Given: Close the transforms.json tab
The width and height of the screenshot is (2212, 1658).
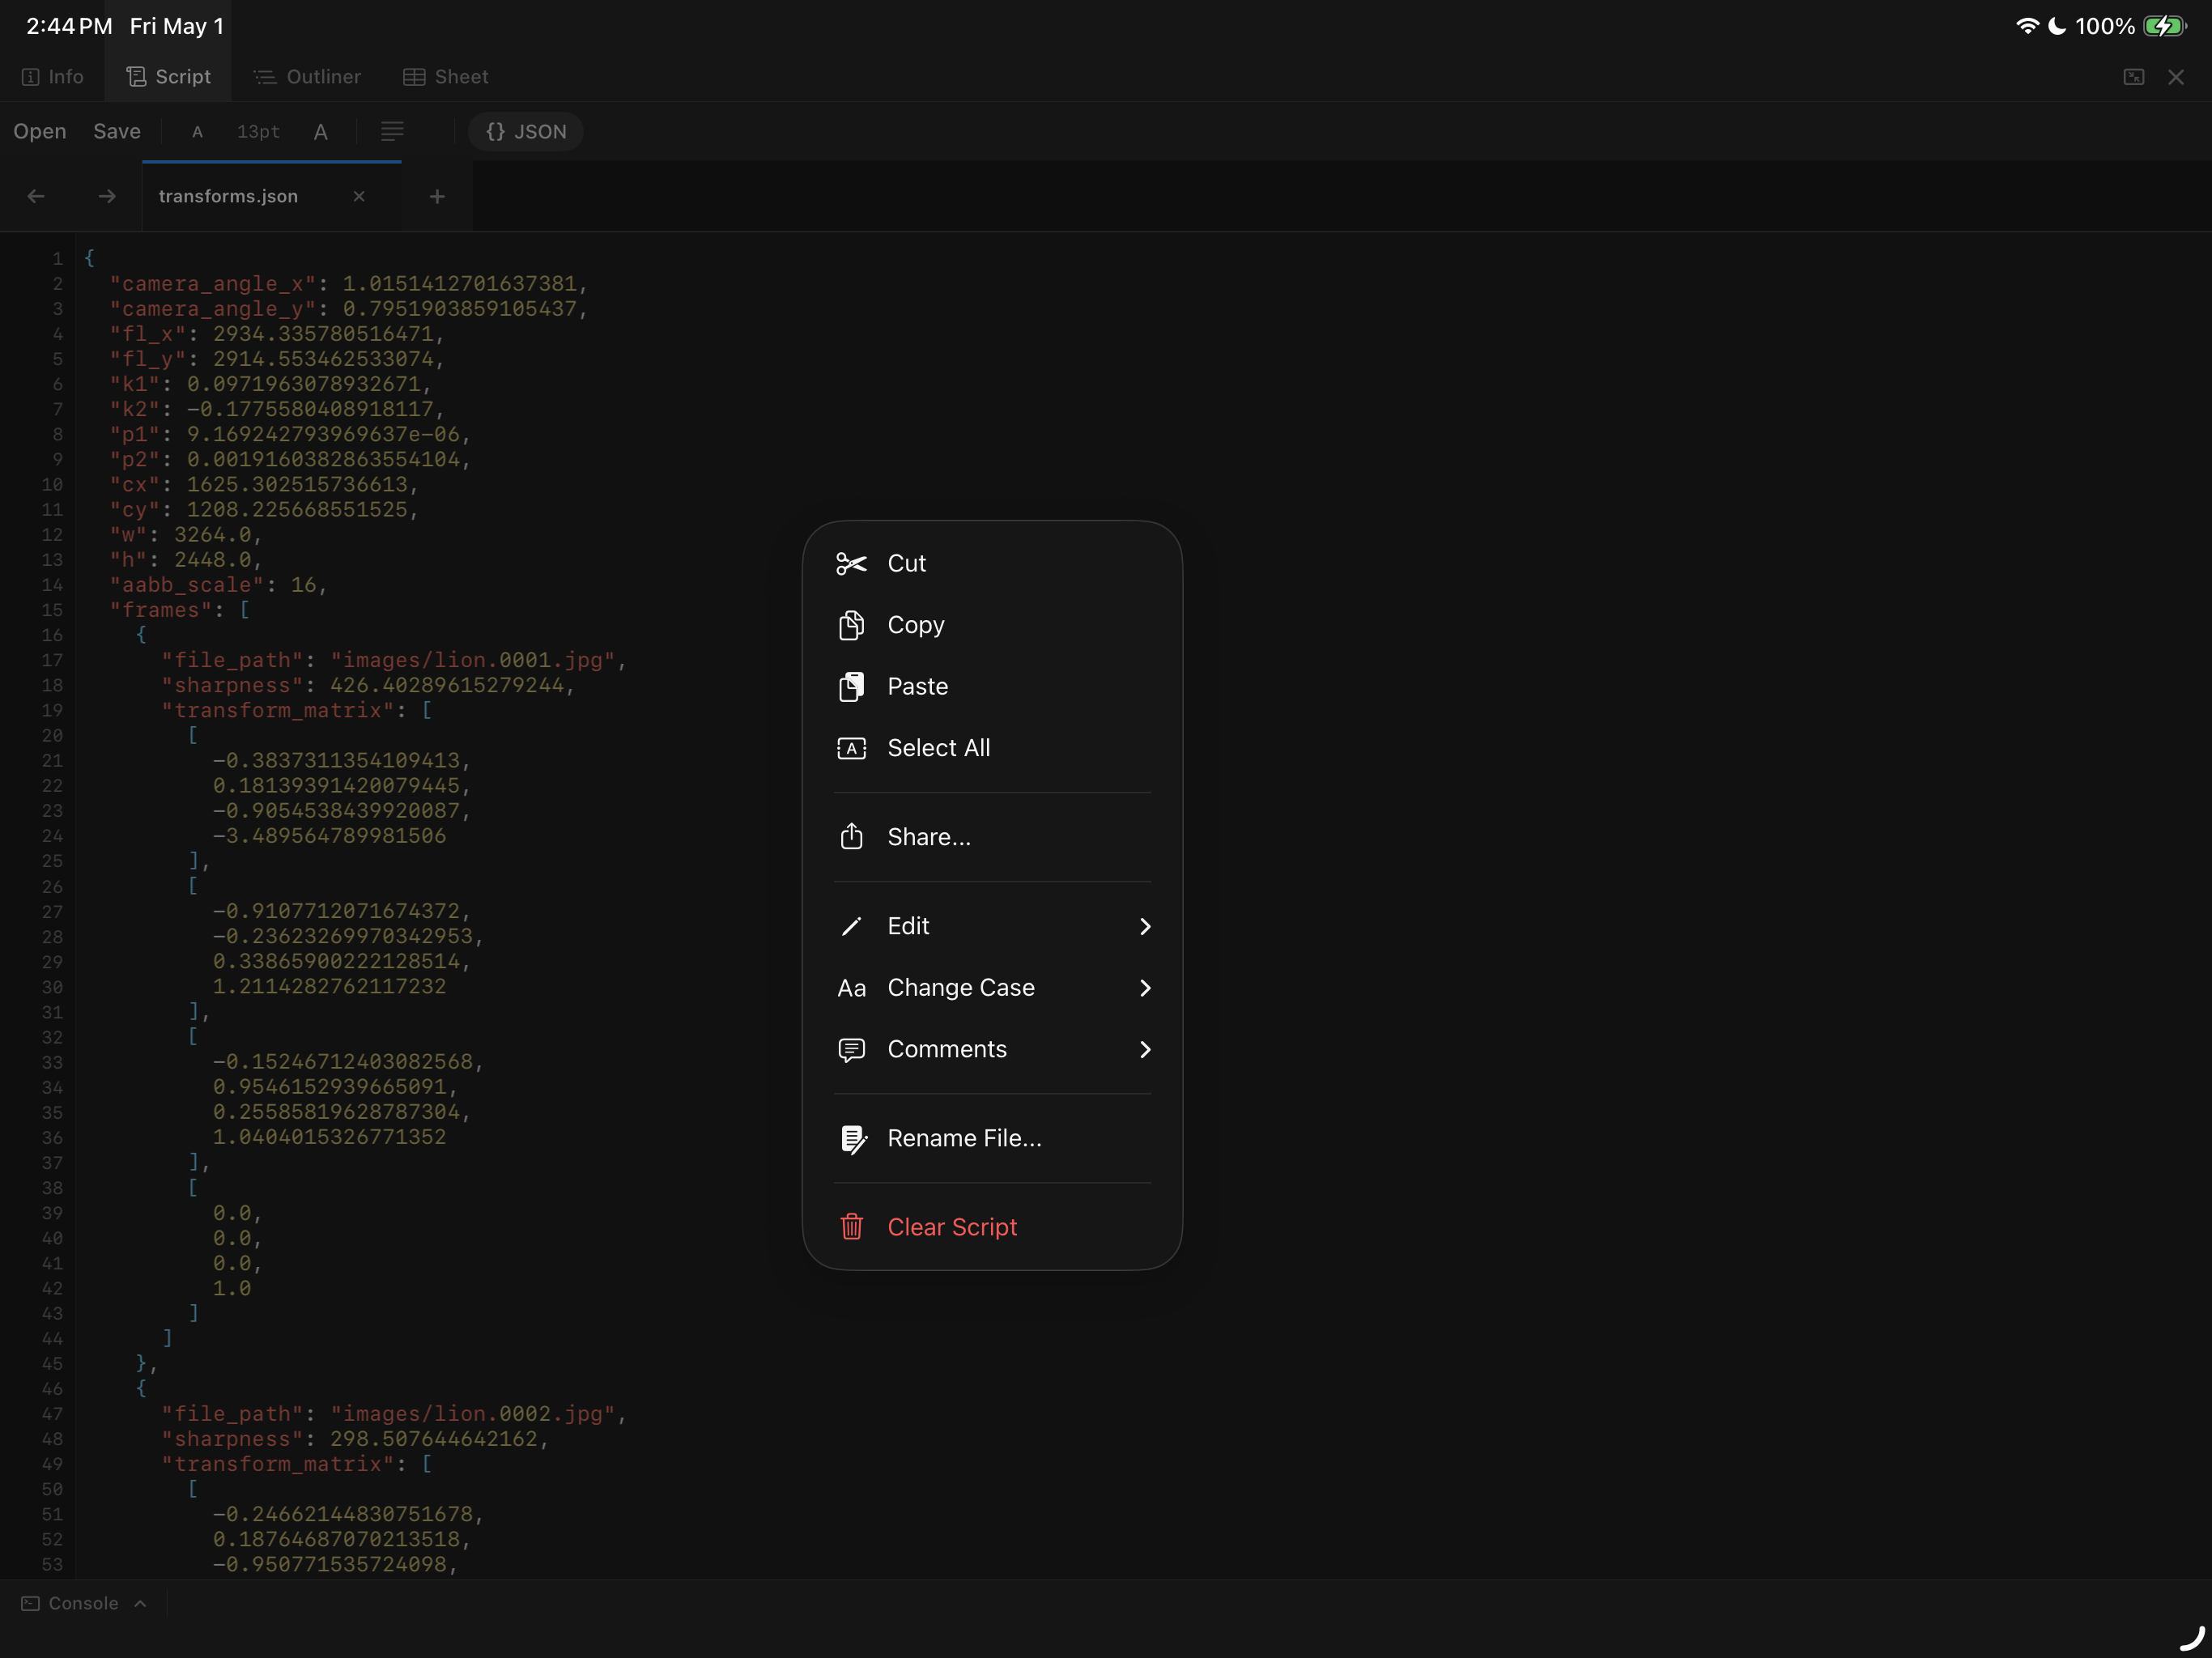Looking at the screenshot, I should click(x=359, y=196).
